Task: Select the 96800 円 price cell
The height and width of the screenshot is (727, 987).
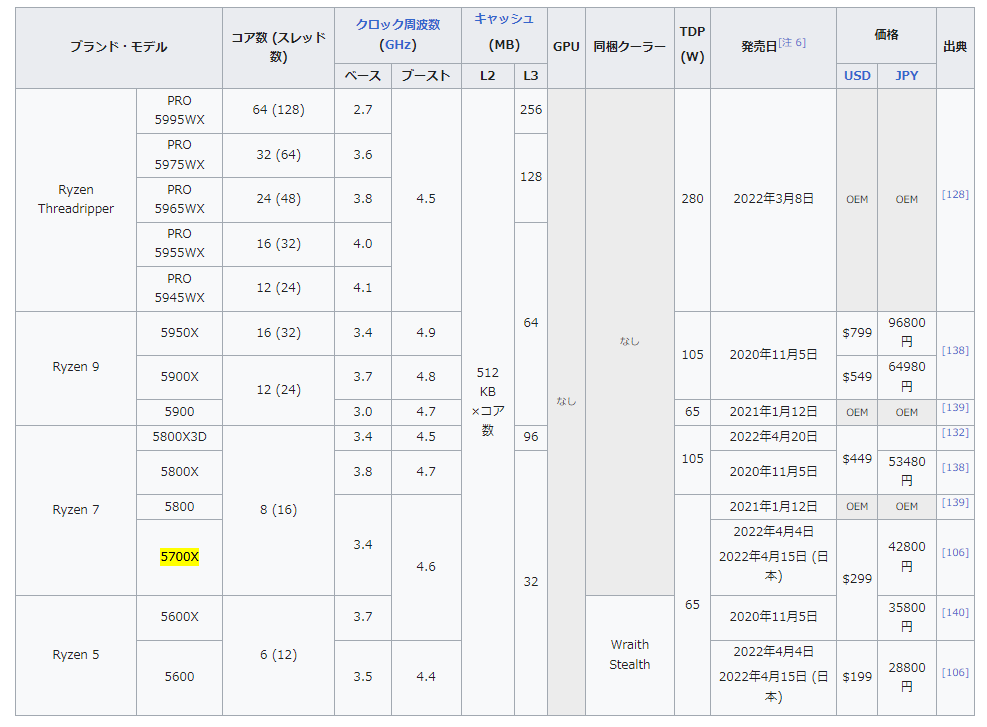Action: (906, 333)
